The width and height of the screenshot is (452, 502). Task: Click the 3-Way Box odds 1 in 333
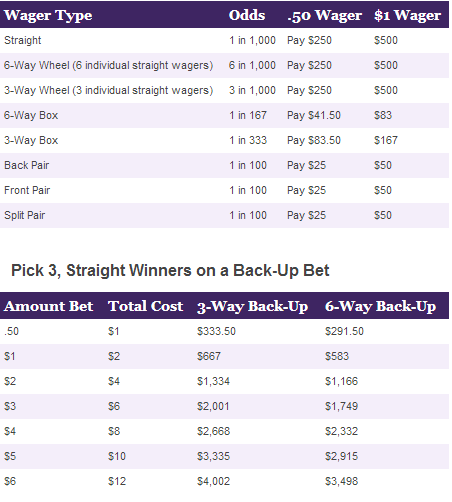pos(248,140)
